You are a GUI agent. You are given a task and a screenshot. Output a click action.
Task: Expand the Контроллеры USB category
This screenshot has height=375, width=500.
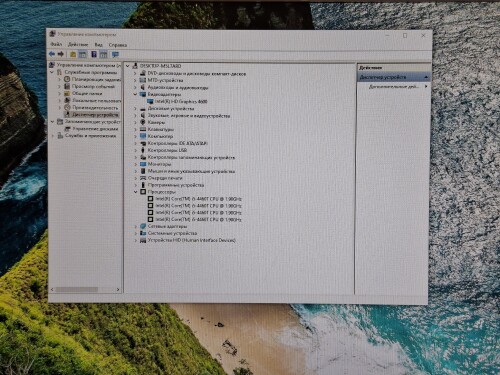135,150
